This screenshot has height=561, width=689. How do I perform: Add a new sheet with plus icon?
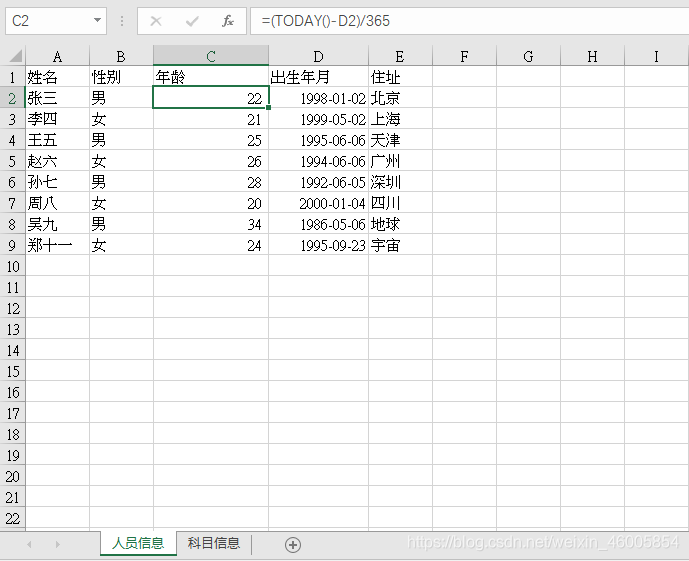293,545
